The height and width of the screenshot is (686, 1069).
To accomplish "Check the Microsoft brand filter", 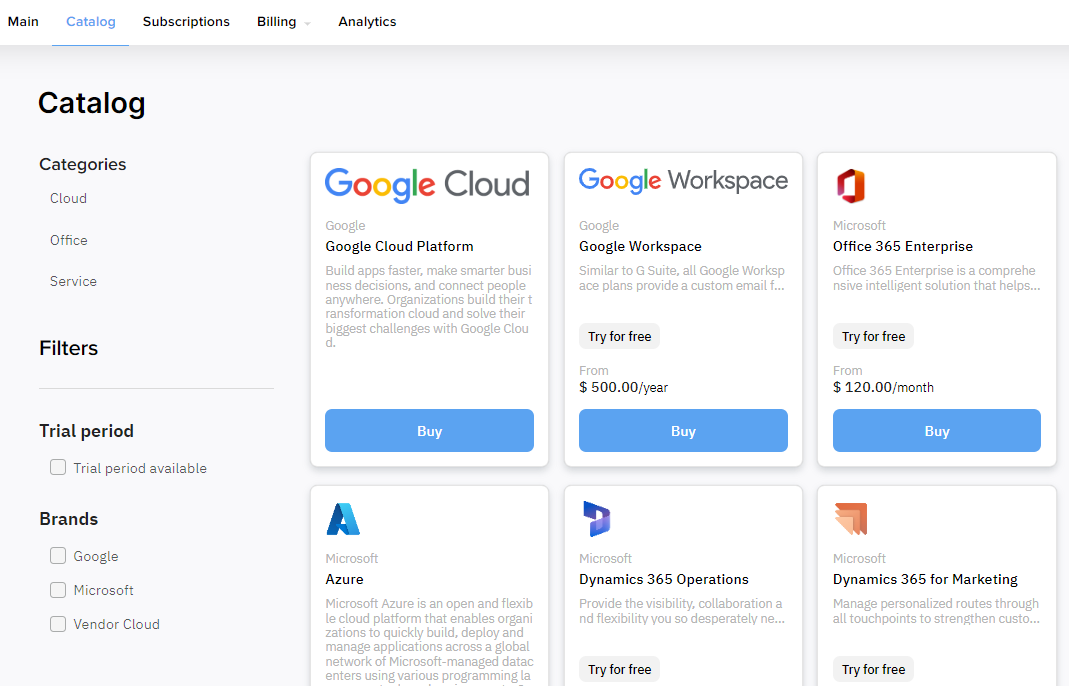I will [x=58, y=590].
